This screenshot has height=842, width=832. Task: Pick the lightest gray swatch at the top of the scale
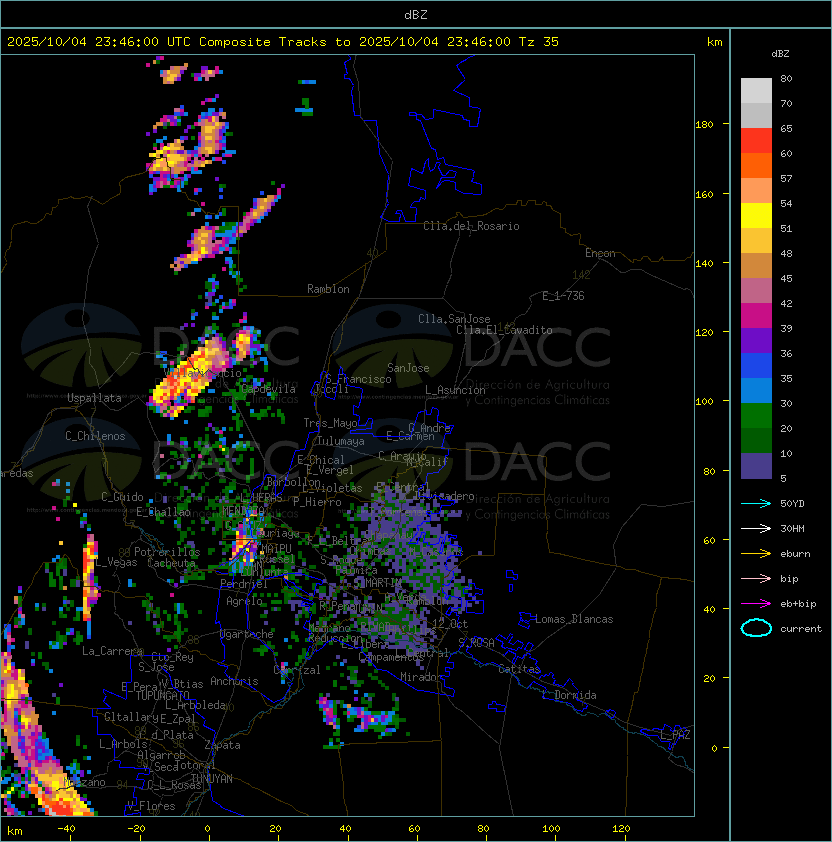pos(756,91)
